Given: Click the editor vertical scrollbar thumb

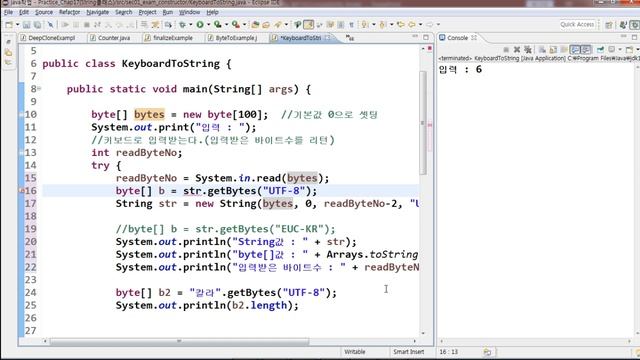Looking at the screenshot, I should [423, 122].
